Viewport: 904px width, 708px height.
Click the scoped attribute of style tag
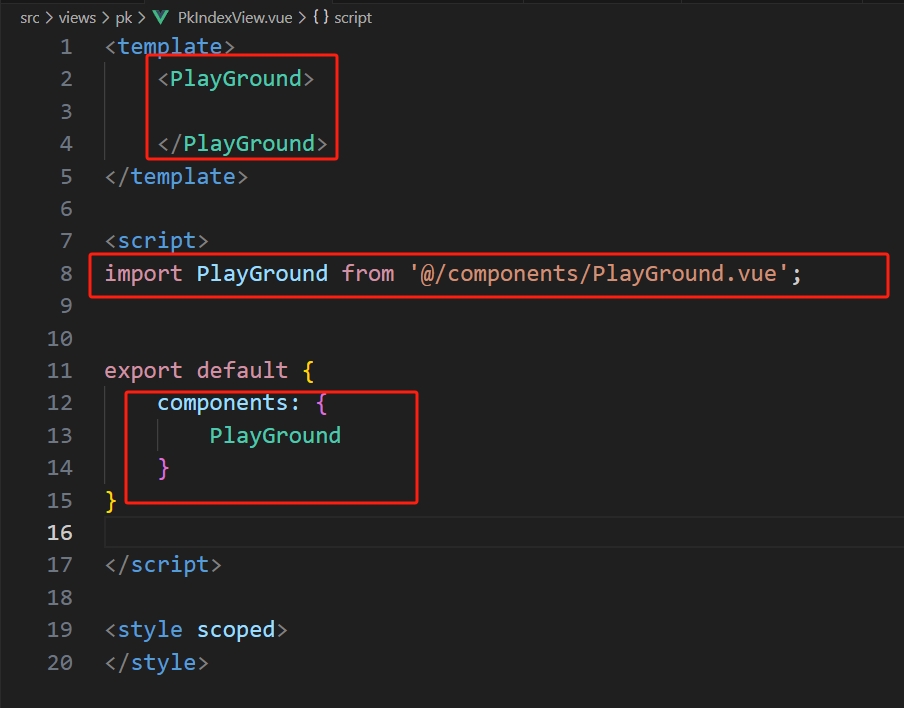pyautogui.click(x=235, y=630)
